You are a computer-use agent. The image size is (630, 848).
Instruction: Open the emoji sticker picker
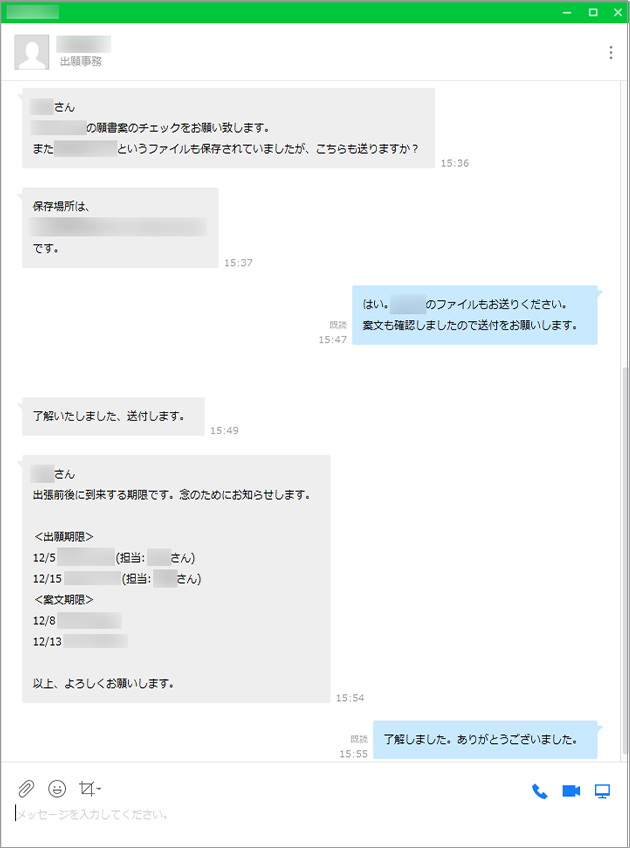tap(57, 789)
